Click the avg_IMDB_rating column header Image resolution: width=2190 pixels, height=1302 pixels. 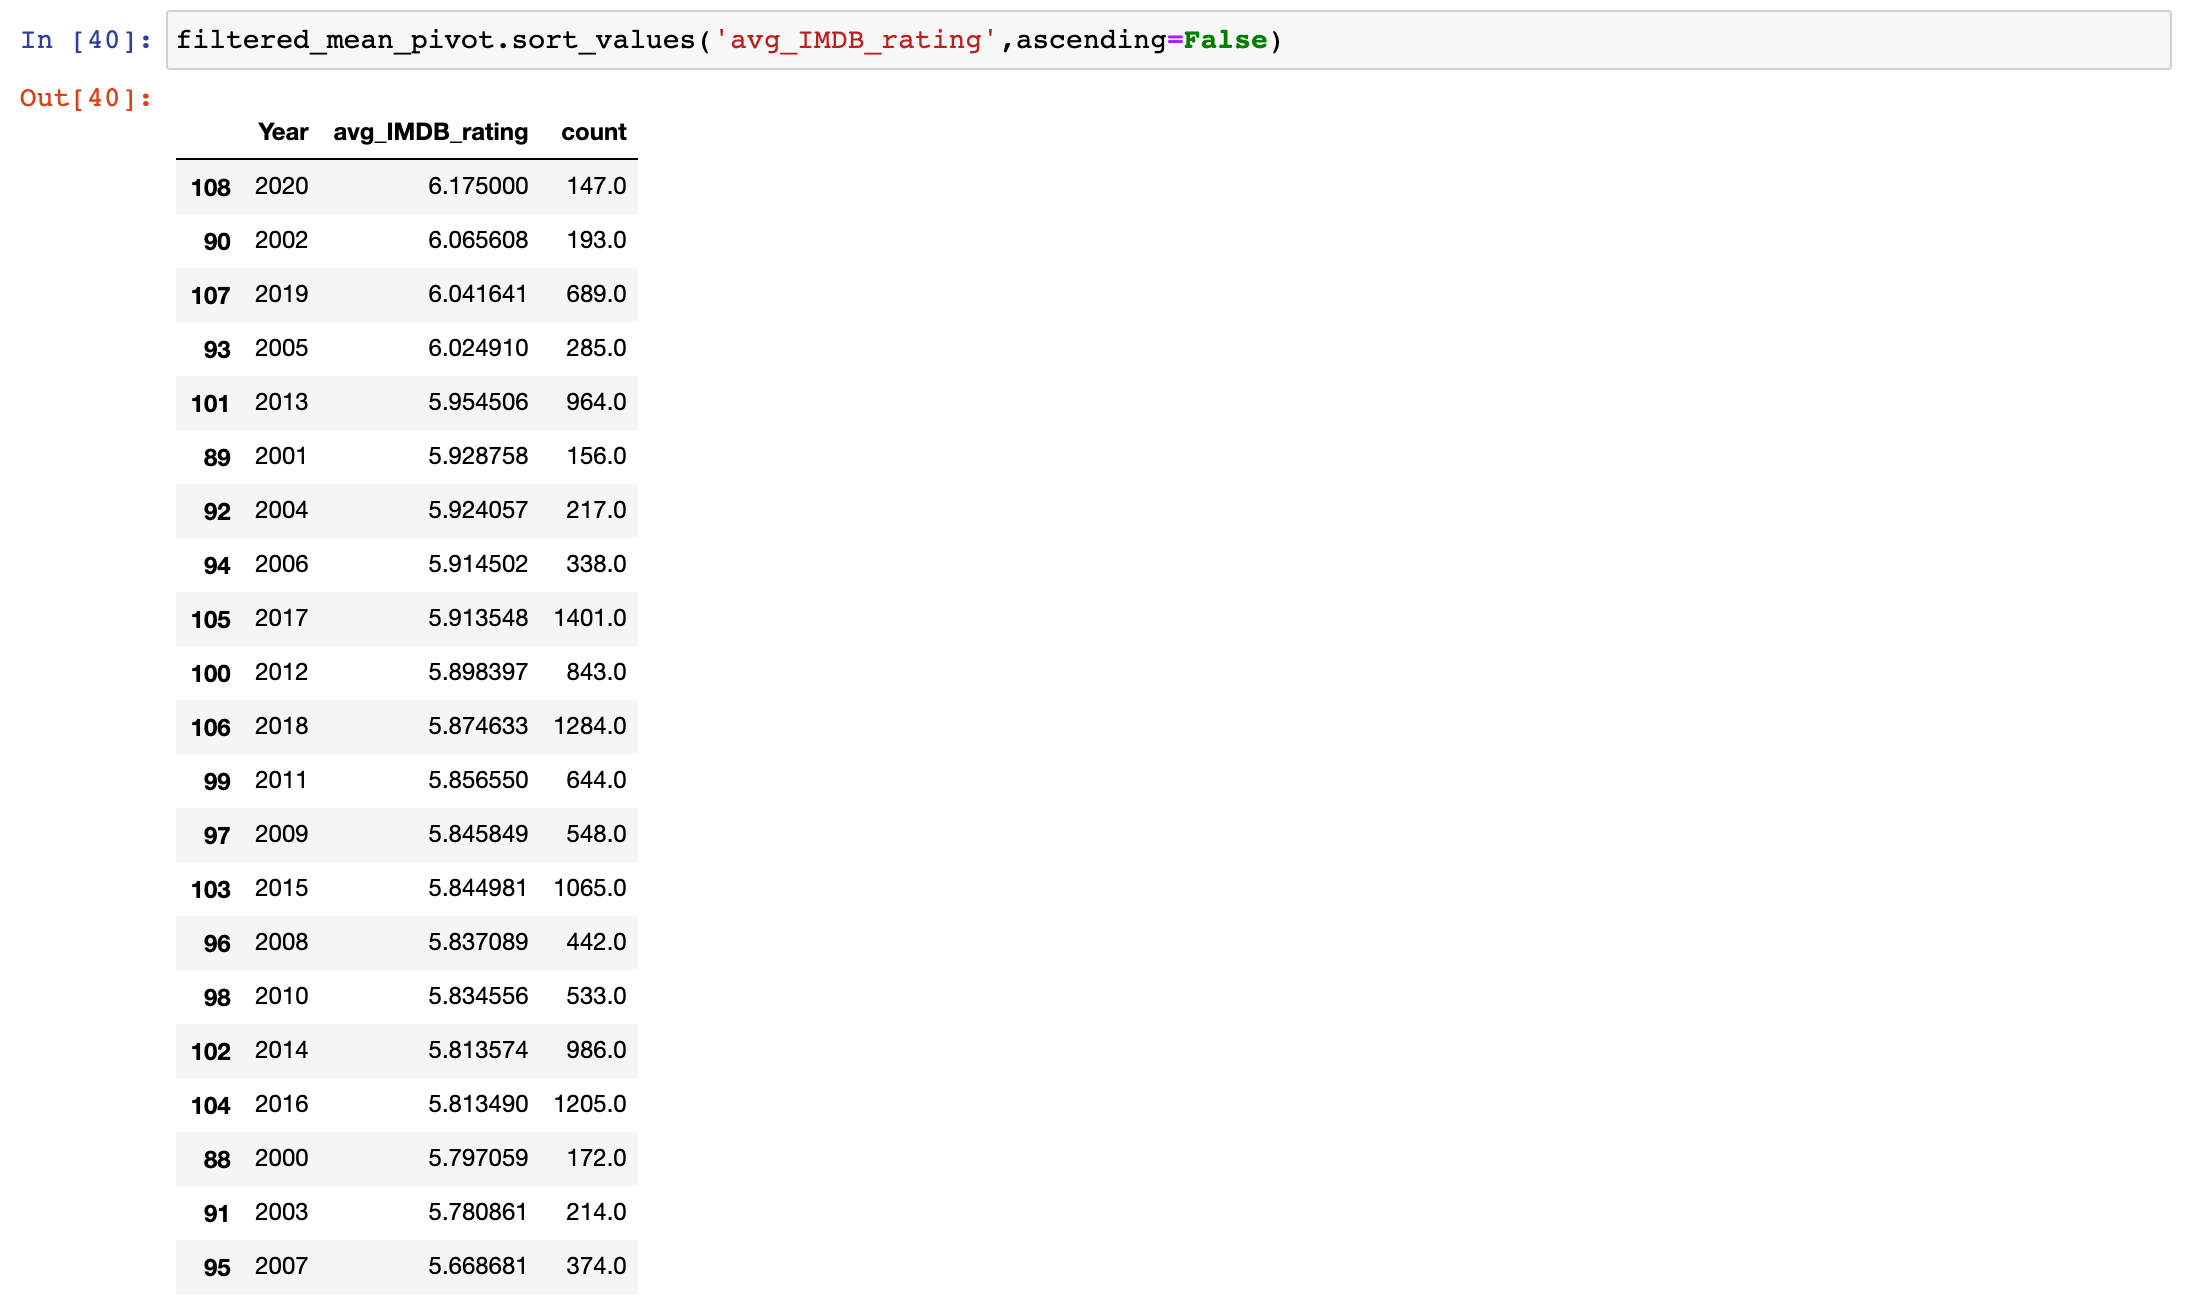[x=430, y=132]
